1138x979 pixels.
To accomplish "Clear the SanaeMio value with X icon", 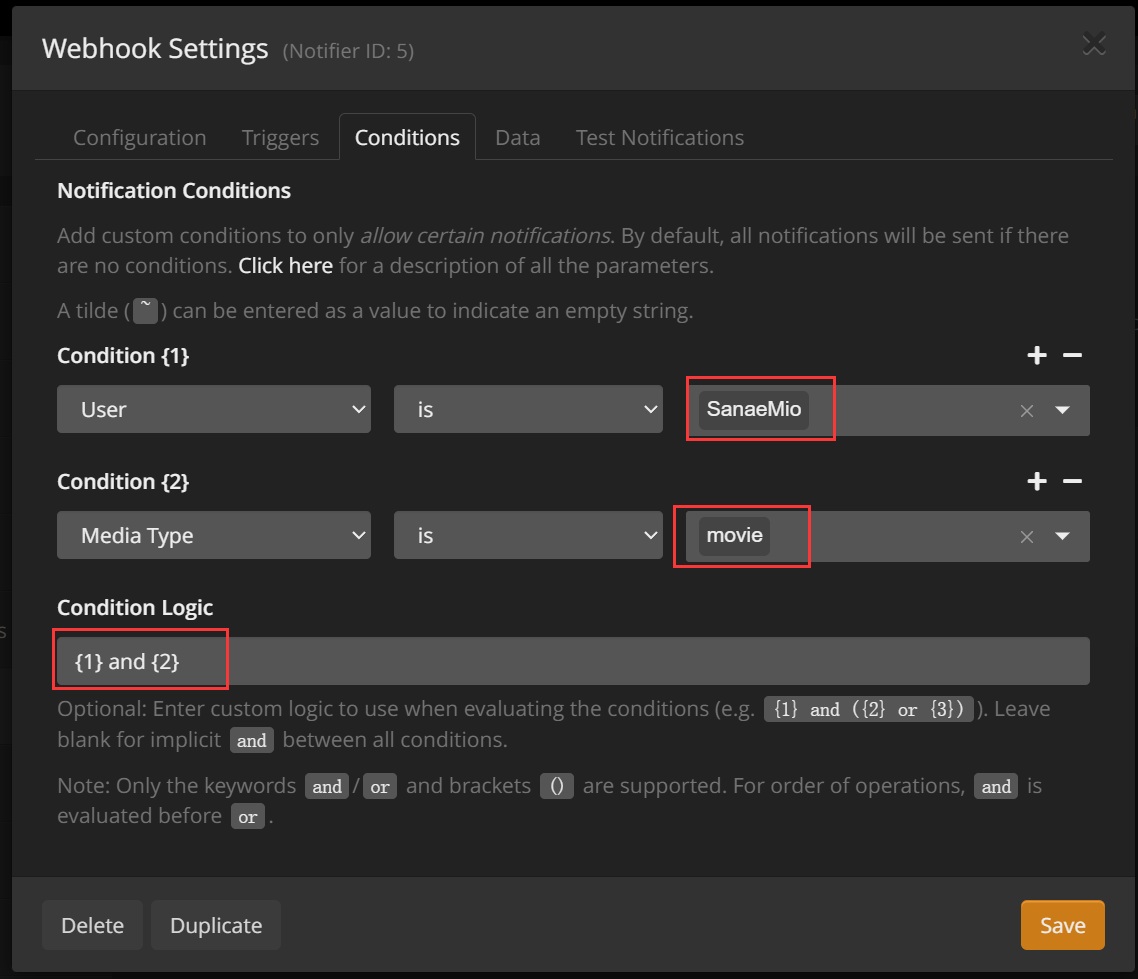I will [x=1026, y=411].
